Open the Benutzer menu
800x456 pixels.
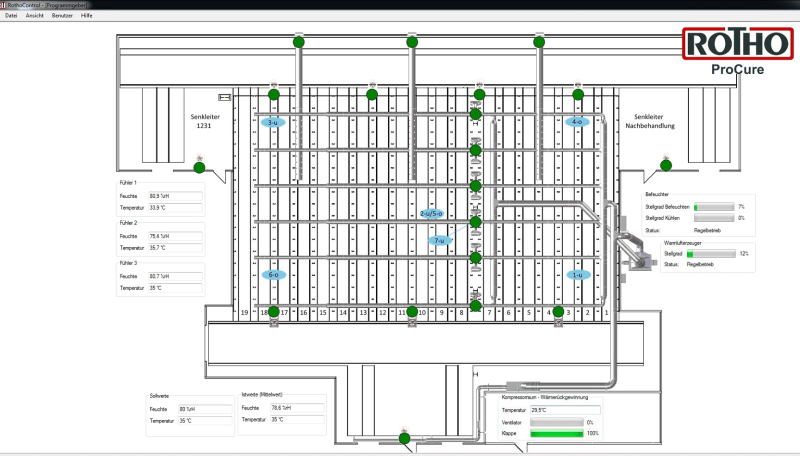(x=62, y=15)
